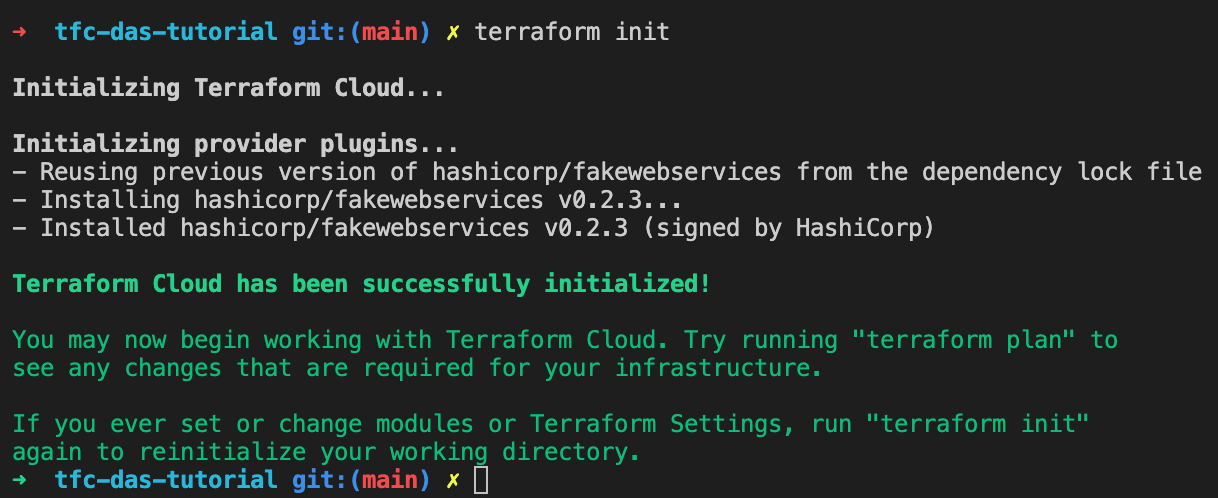The width and height of the screenshot is (1218, 498).
Task: Click 'git:(main)' branch indicator on last line
Action: tap(361, 481)
